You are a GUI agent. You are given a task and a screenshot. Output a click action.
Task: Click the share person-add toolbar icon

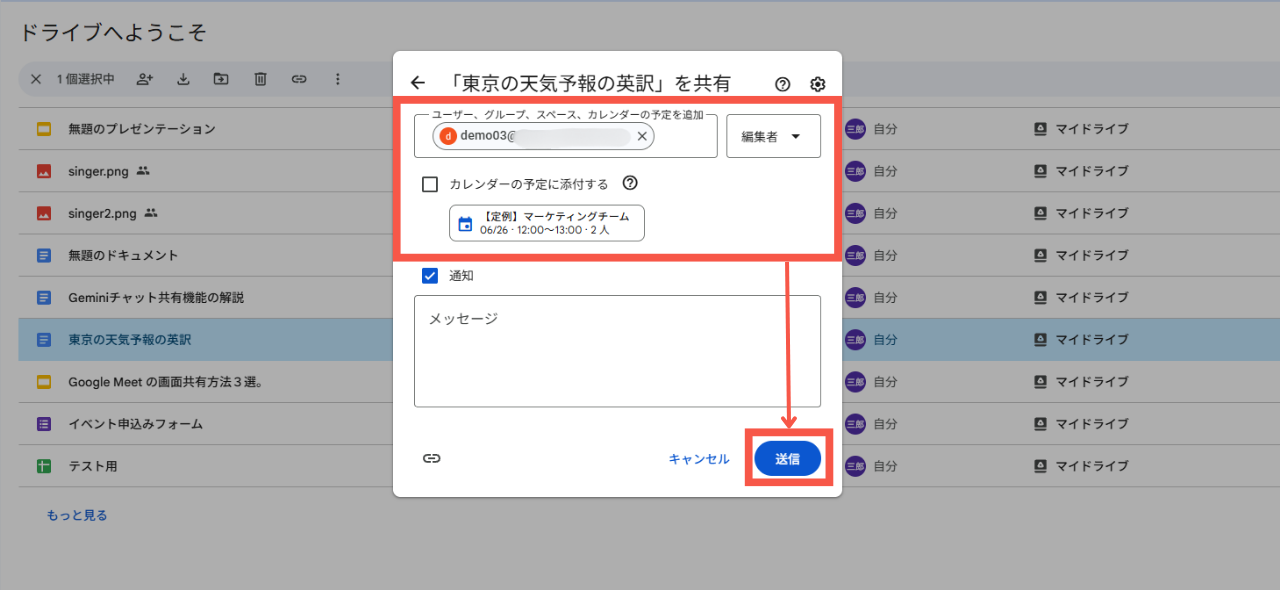point(145,79)
